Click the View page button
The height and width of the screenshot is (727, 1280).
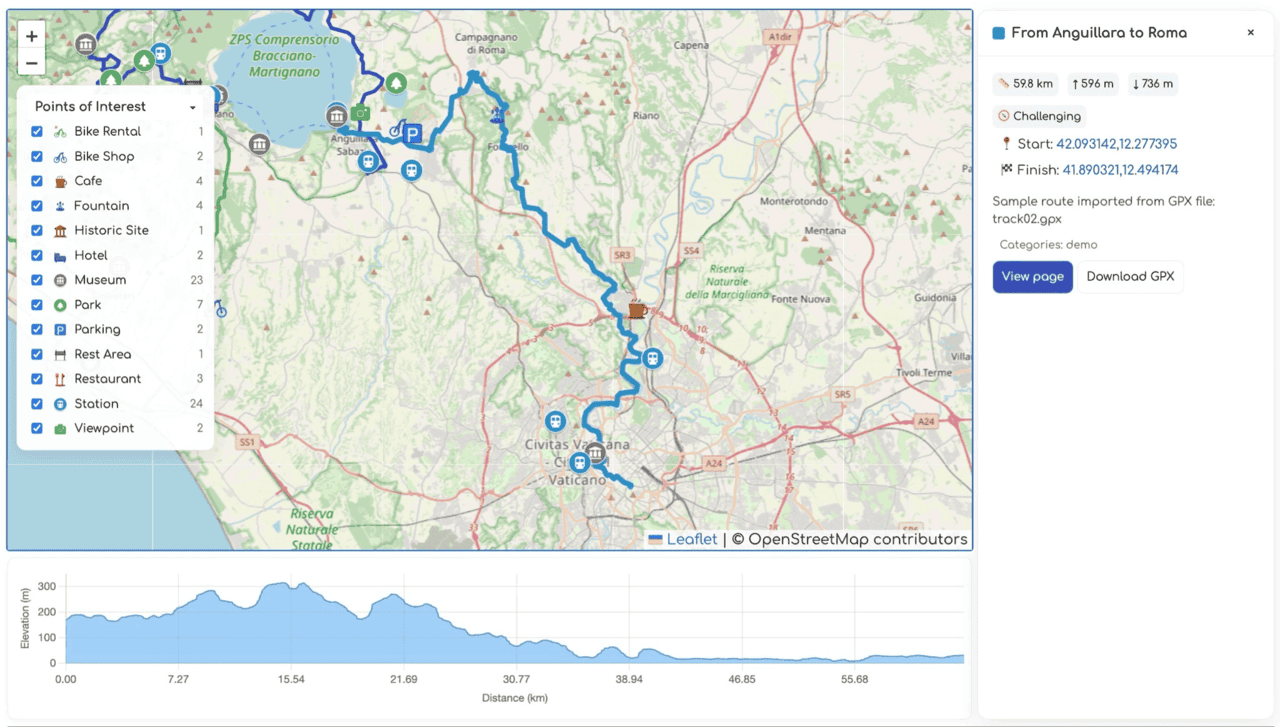[1032, 277]
